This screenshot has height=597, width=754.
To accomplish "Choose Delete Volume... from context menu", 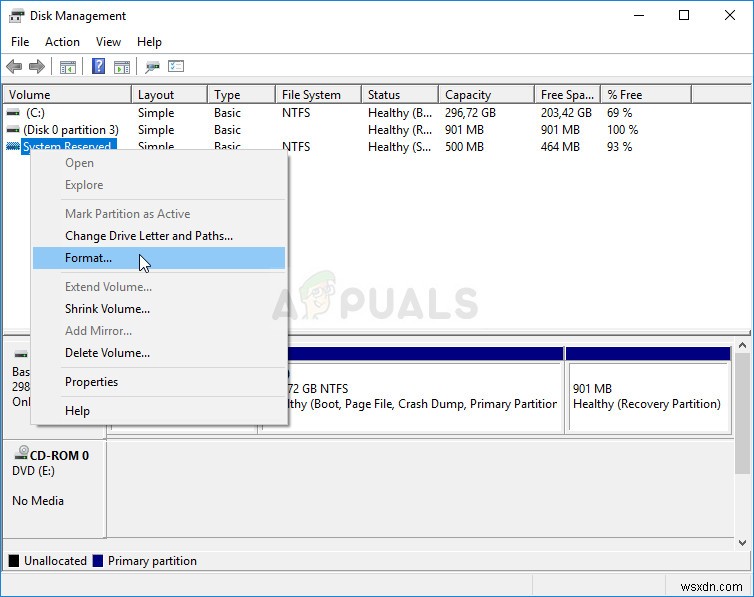I will coord(159,353).
